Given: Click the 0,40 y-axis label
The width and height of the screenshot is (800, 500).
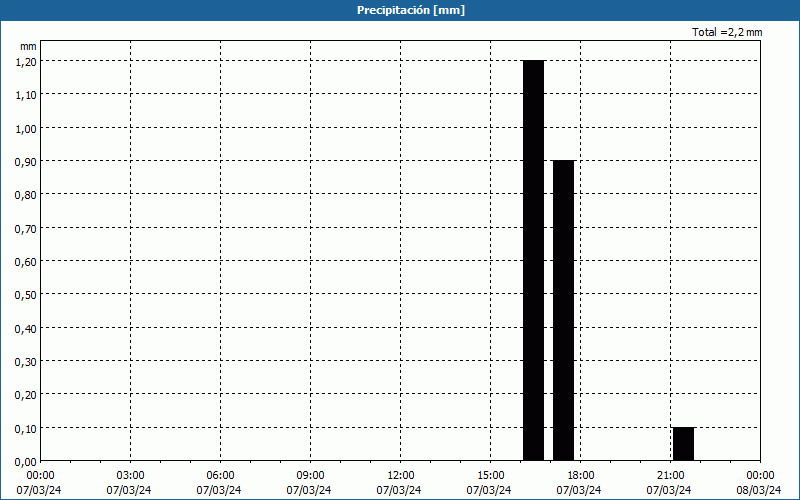Looking at the screenshot, I should pyautogui.click(x=26, y=329).
